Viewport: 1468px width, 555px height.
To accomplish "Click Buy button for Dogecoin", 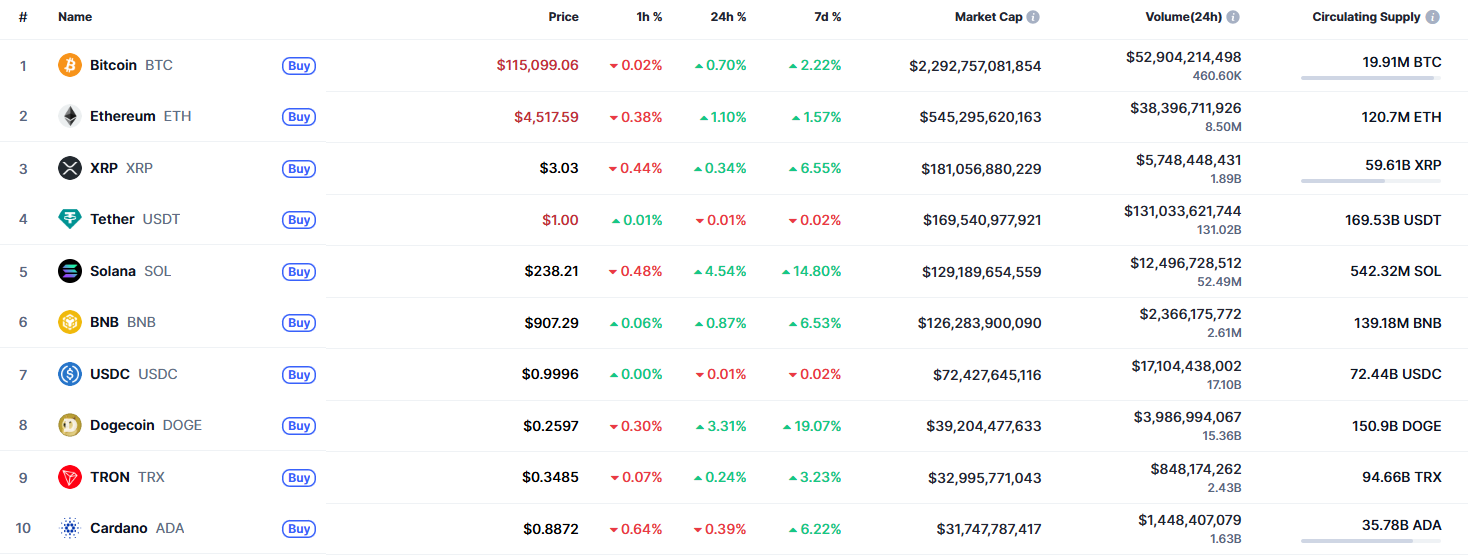I will click(x=299, y=426).
